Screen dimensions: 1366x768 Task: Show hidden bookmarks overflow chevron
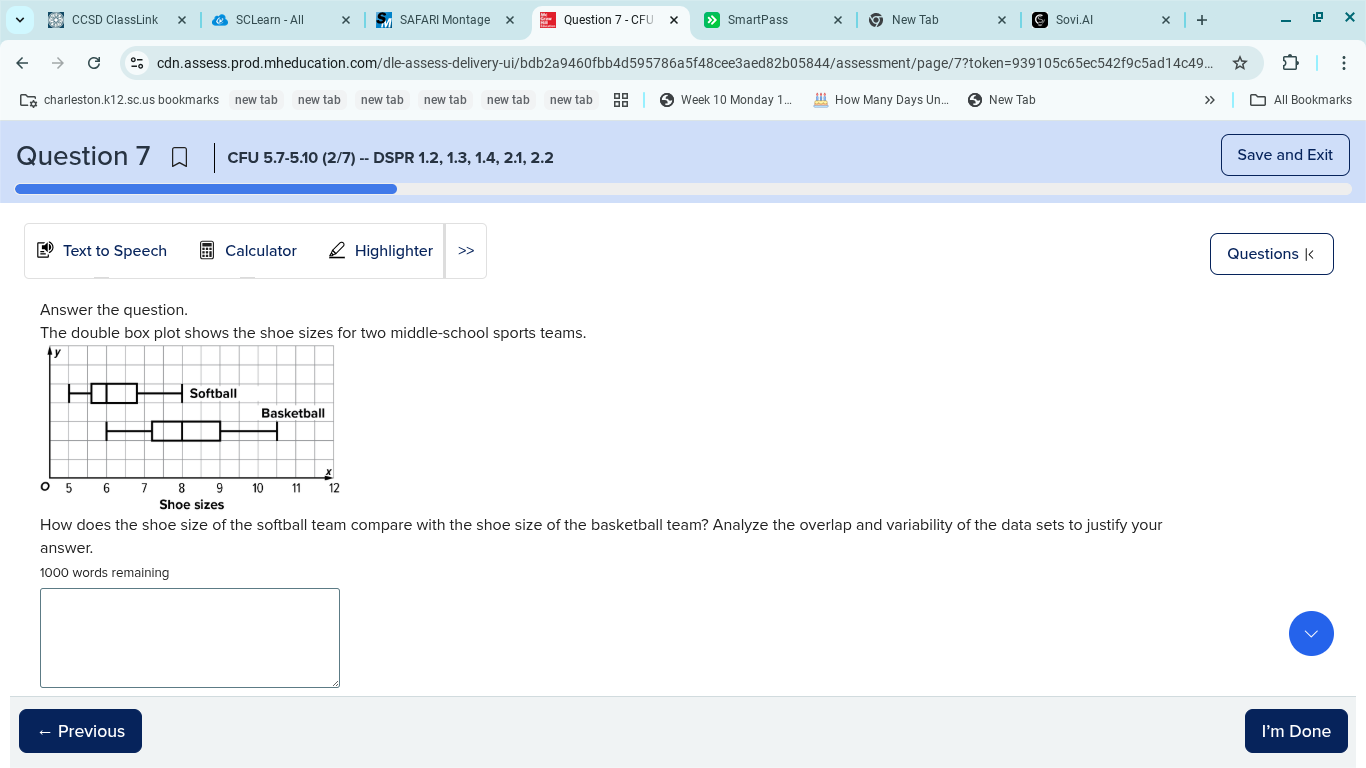coord(1209,100)
